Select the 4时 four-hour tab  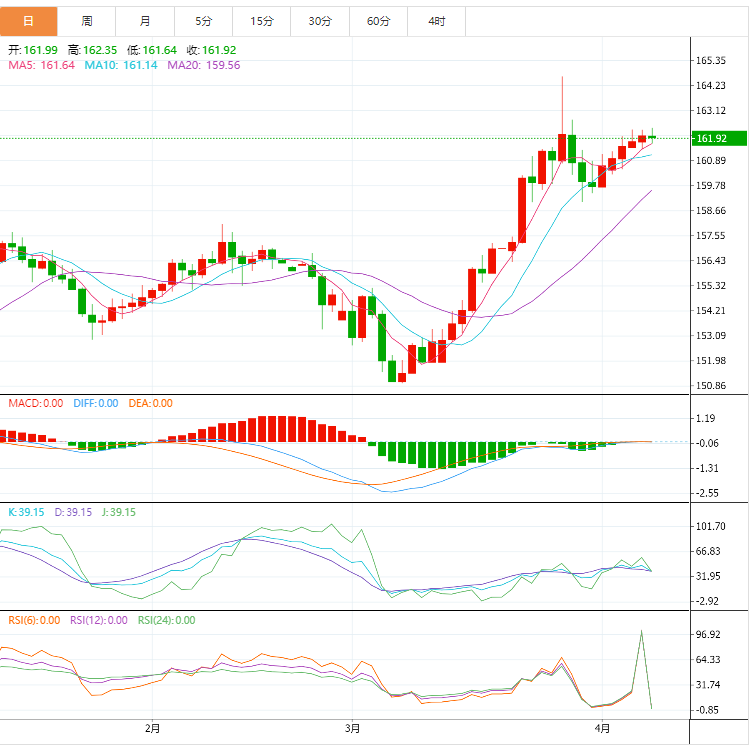[436, 21]
